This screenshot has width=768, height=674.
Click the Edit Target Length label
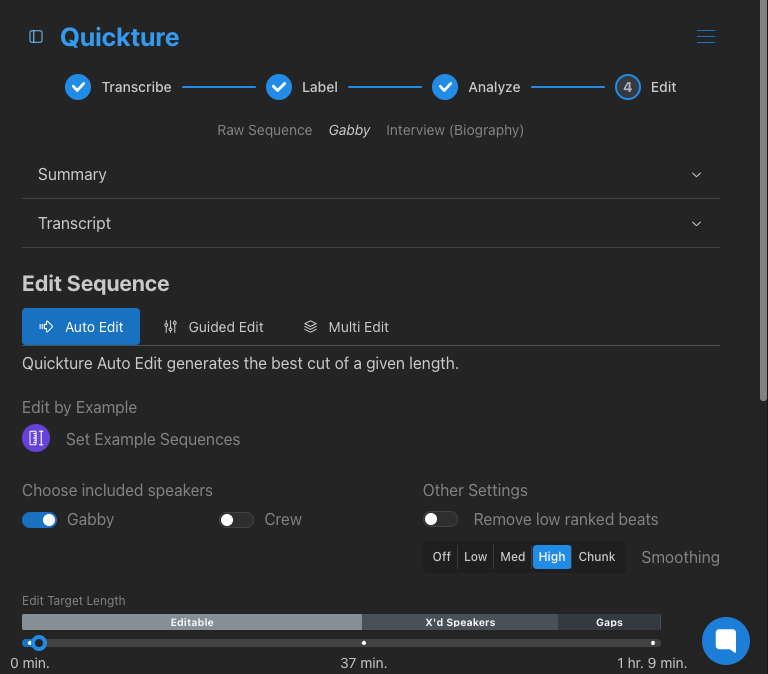(73, 601)
